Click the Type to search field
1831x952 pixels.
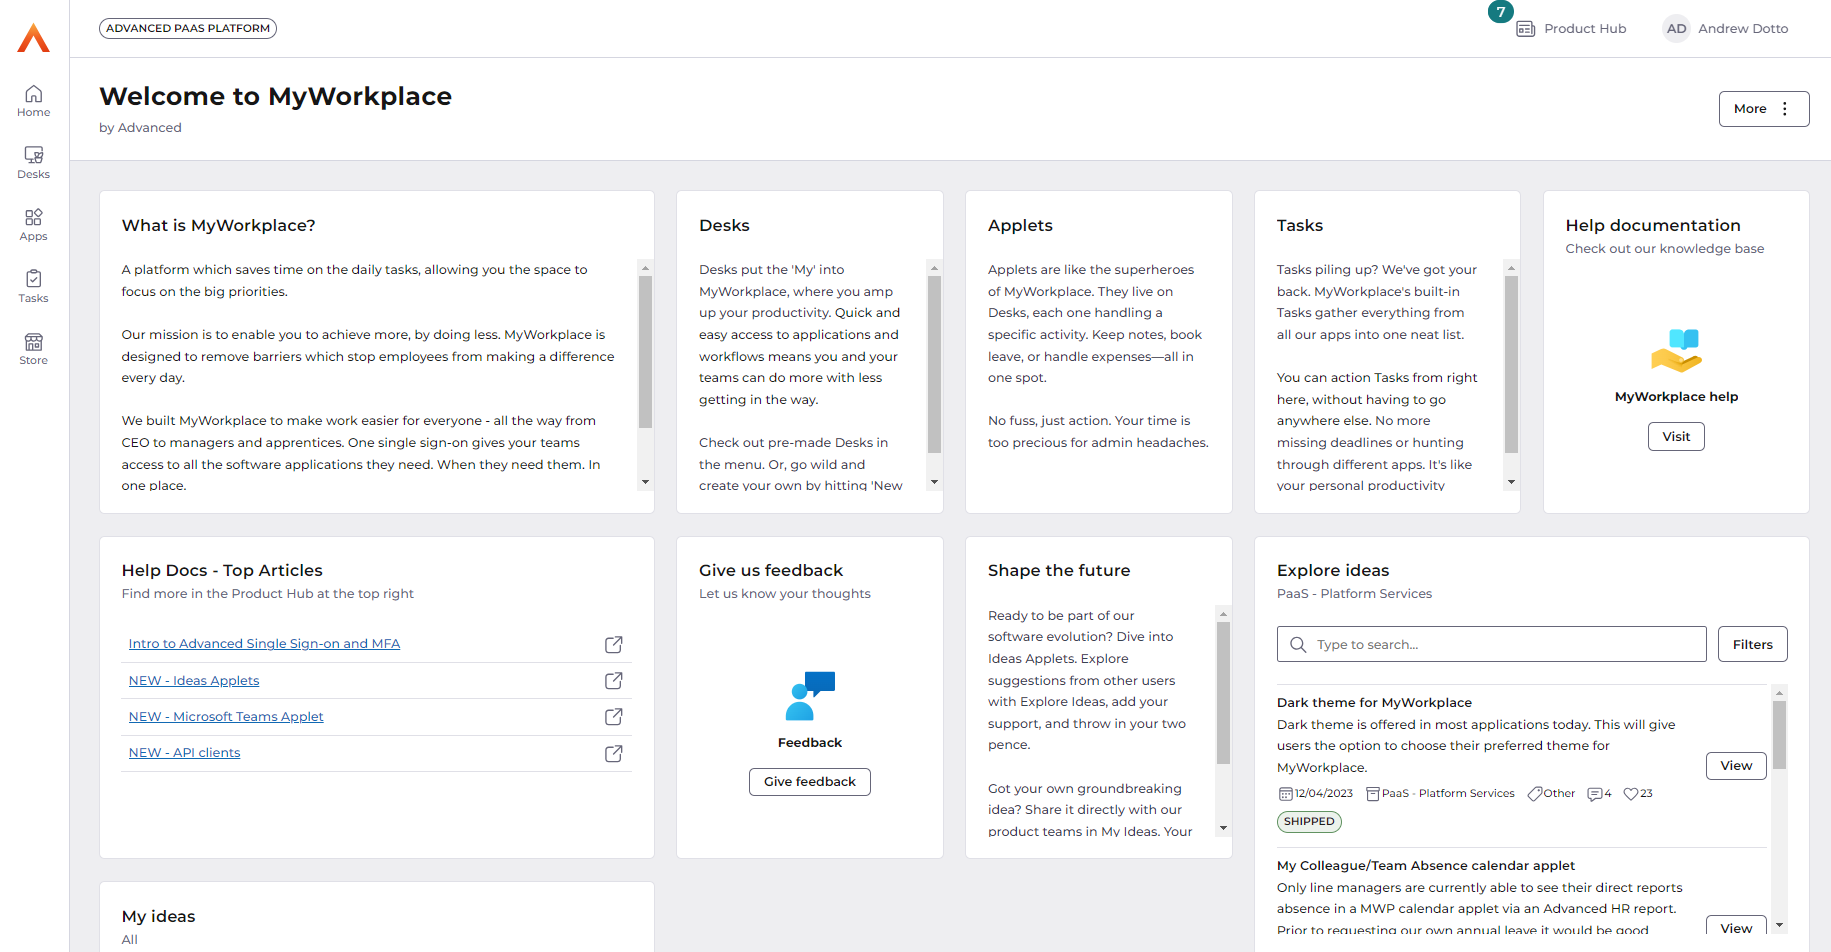pyautogui.click(x=1492, y=645)
